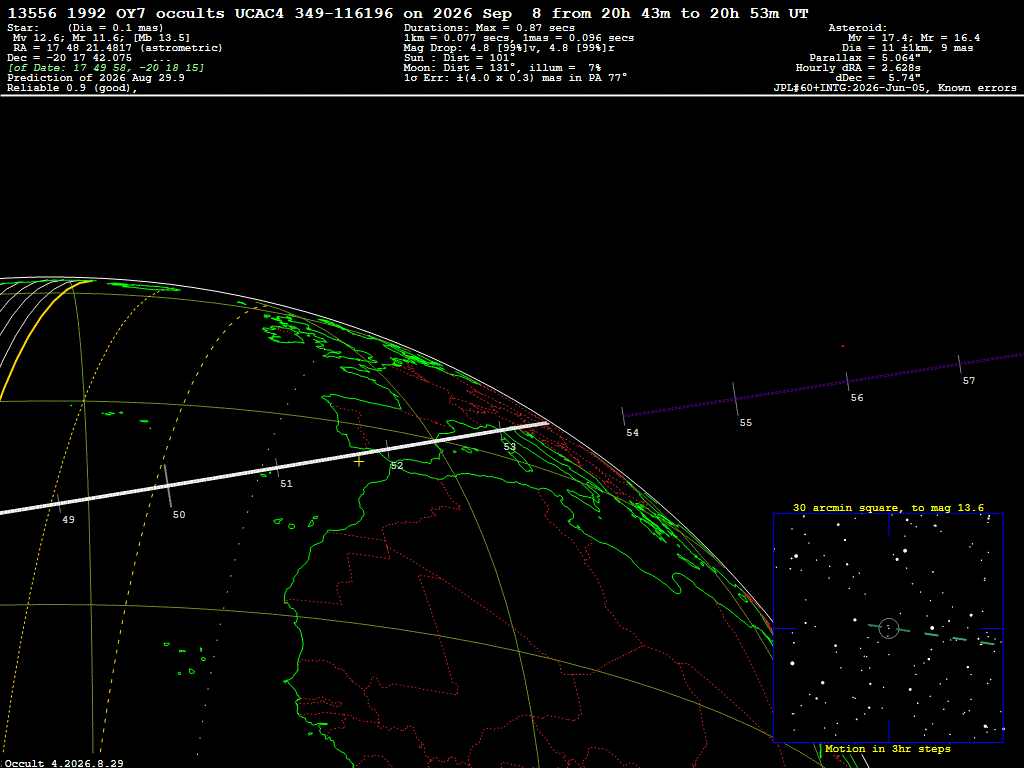The height and width of the screenshot is (768, 1024).
Task: Select the minute 52 tick mark
Action: [388, 450]
